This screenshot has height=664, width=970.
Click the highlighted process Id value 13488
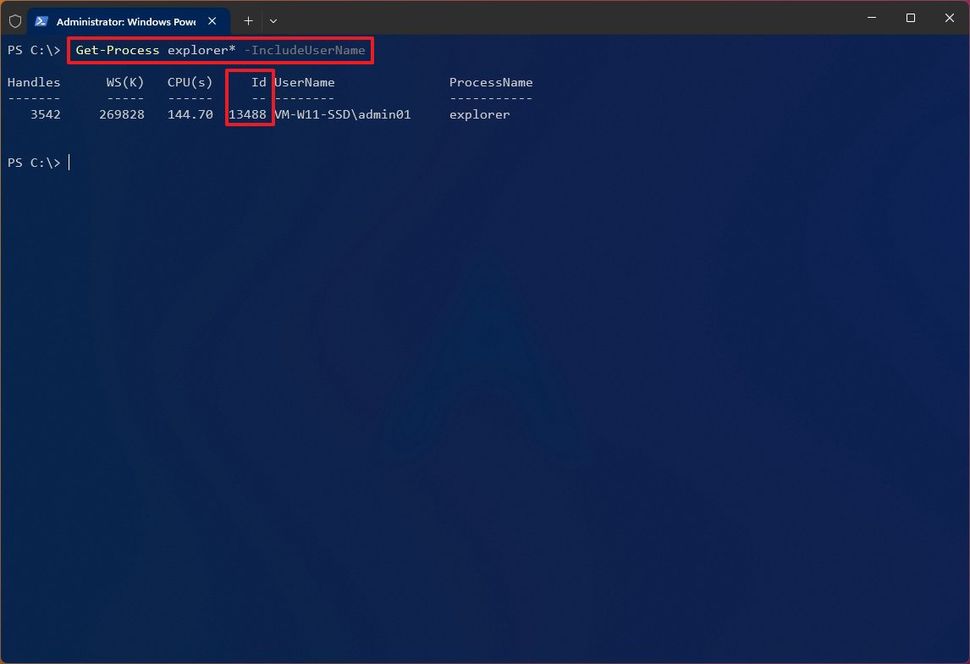click(x=248, y=114)
